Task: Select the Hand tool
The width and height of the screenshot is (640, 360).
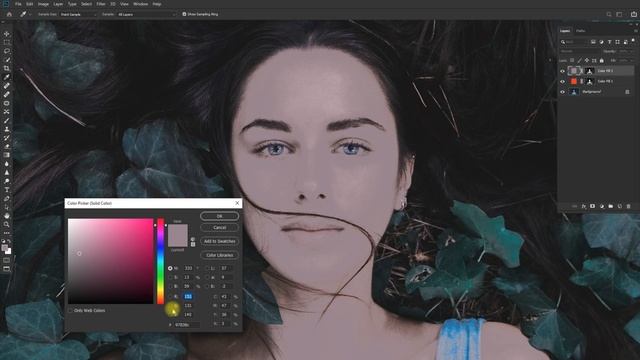Action: 7,216
